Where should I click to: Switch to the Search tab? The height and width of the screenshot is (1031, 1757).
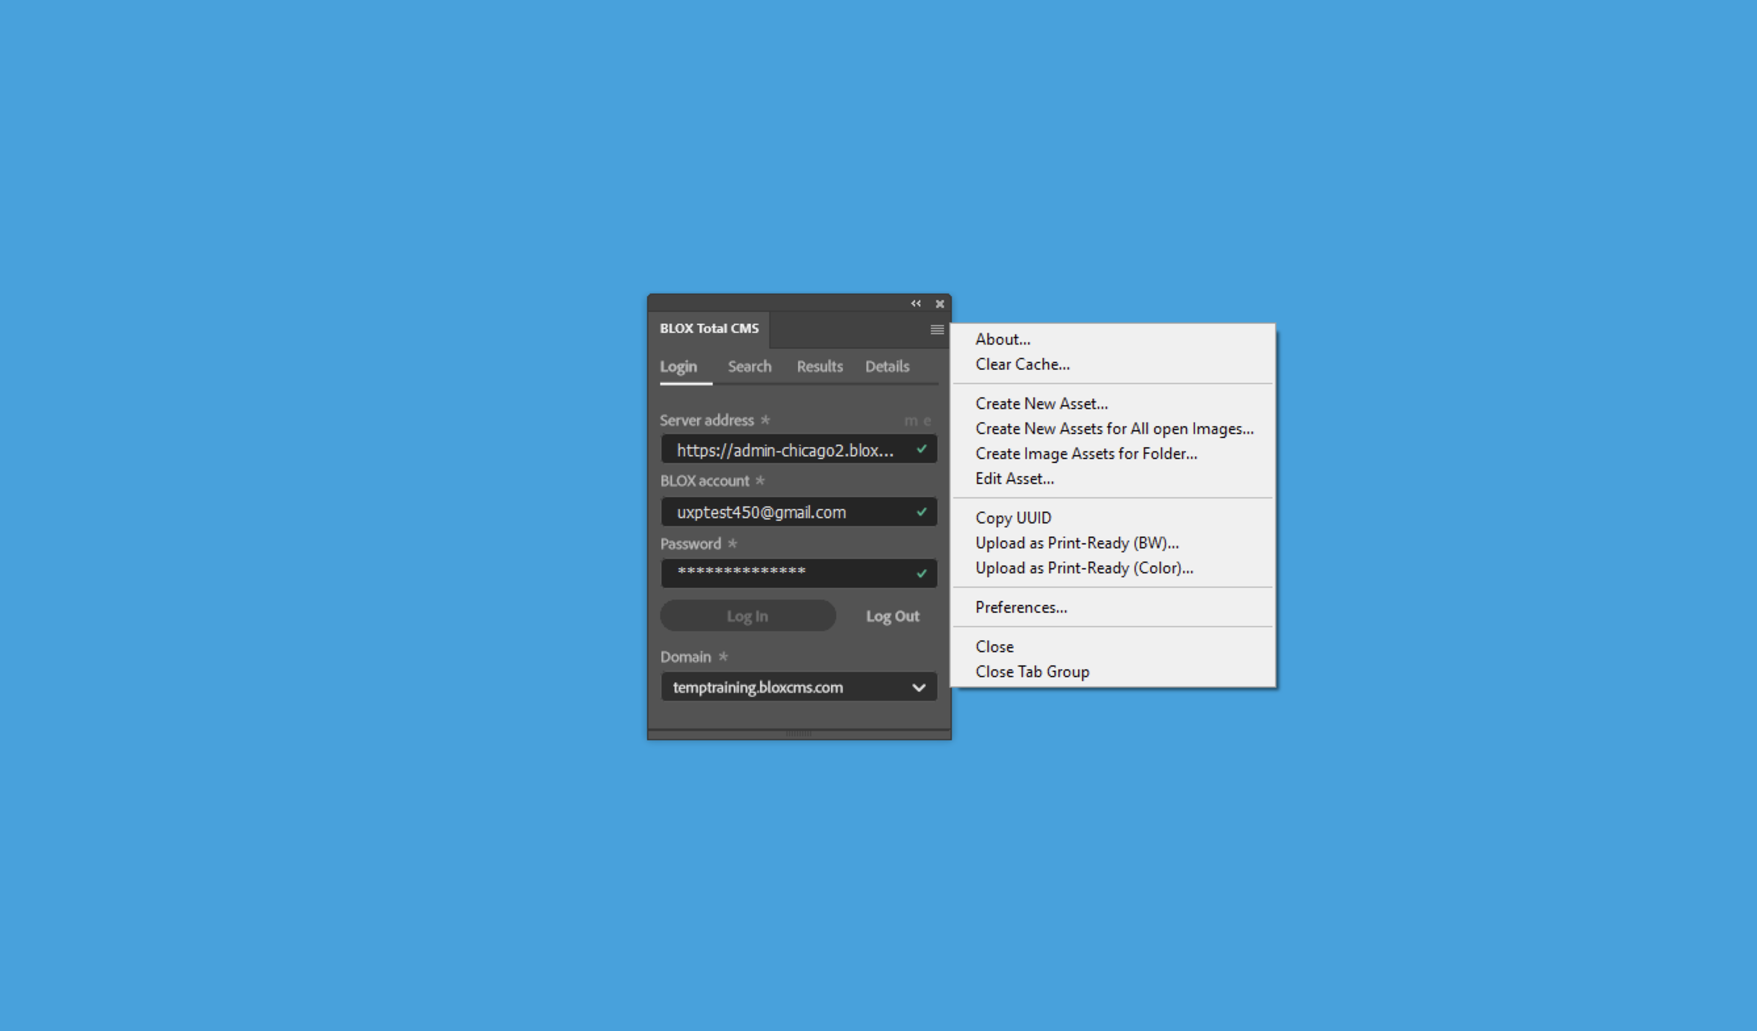coord(749,367)
